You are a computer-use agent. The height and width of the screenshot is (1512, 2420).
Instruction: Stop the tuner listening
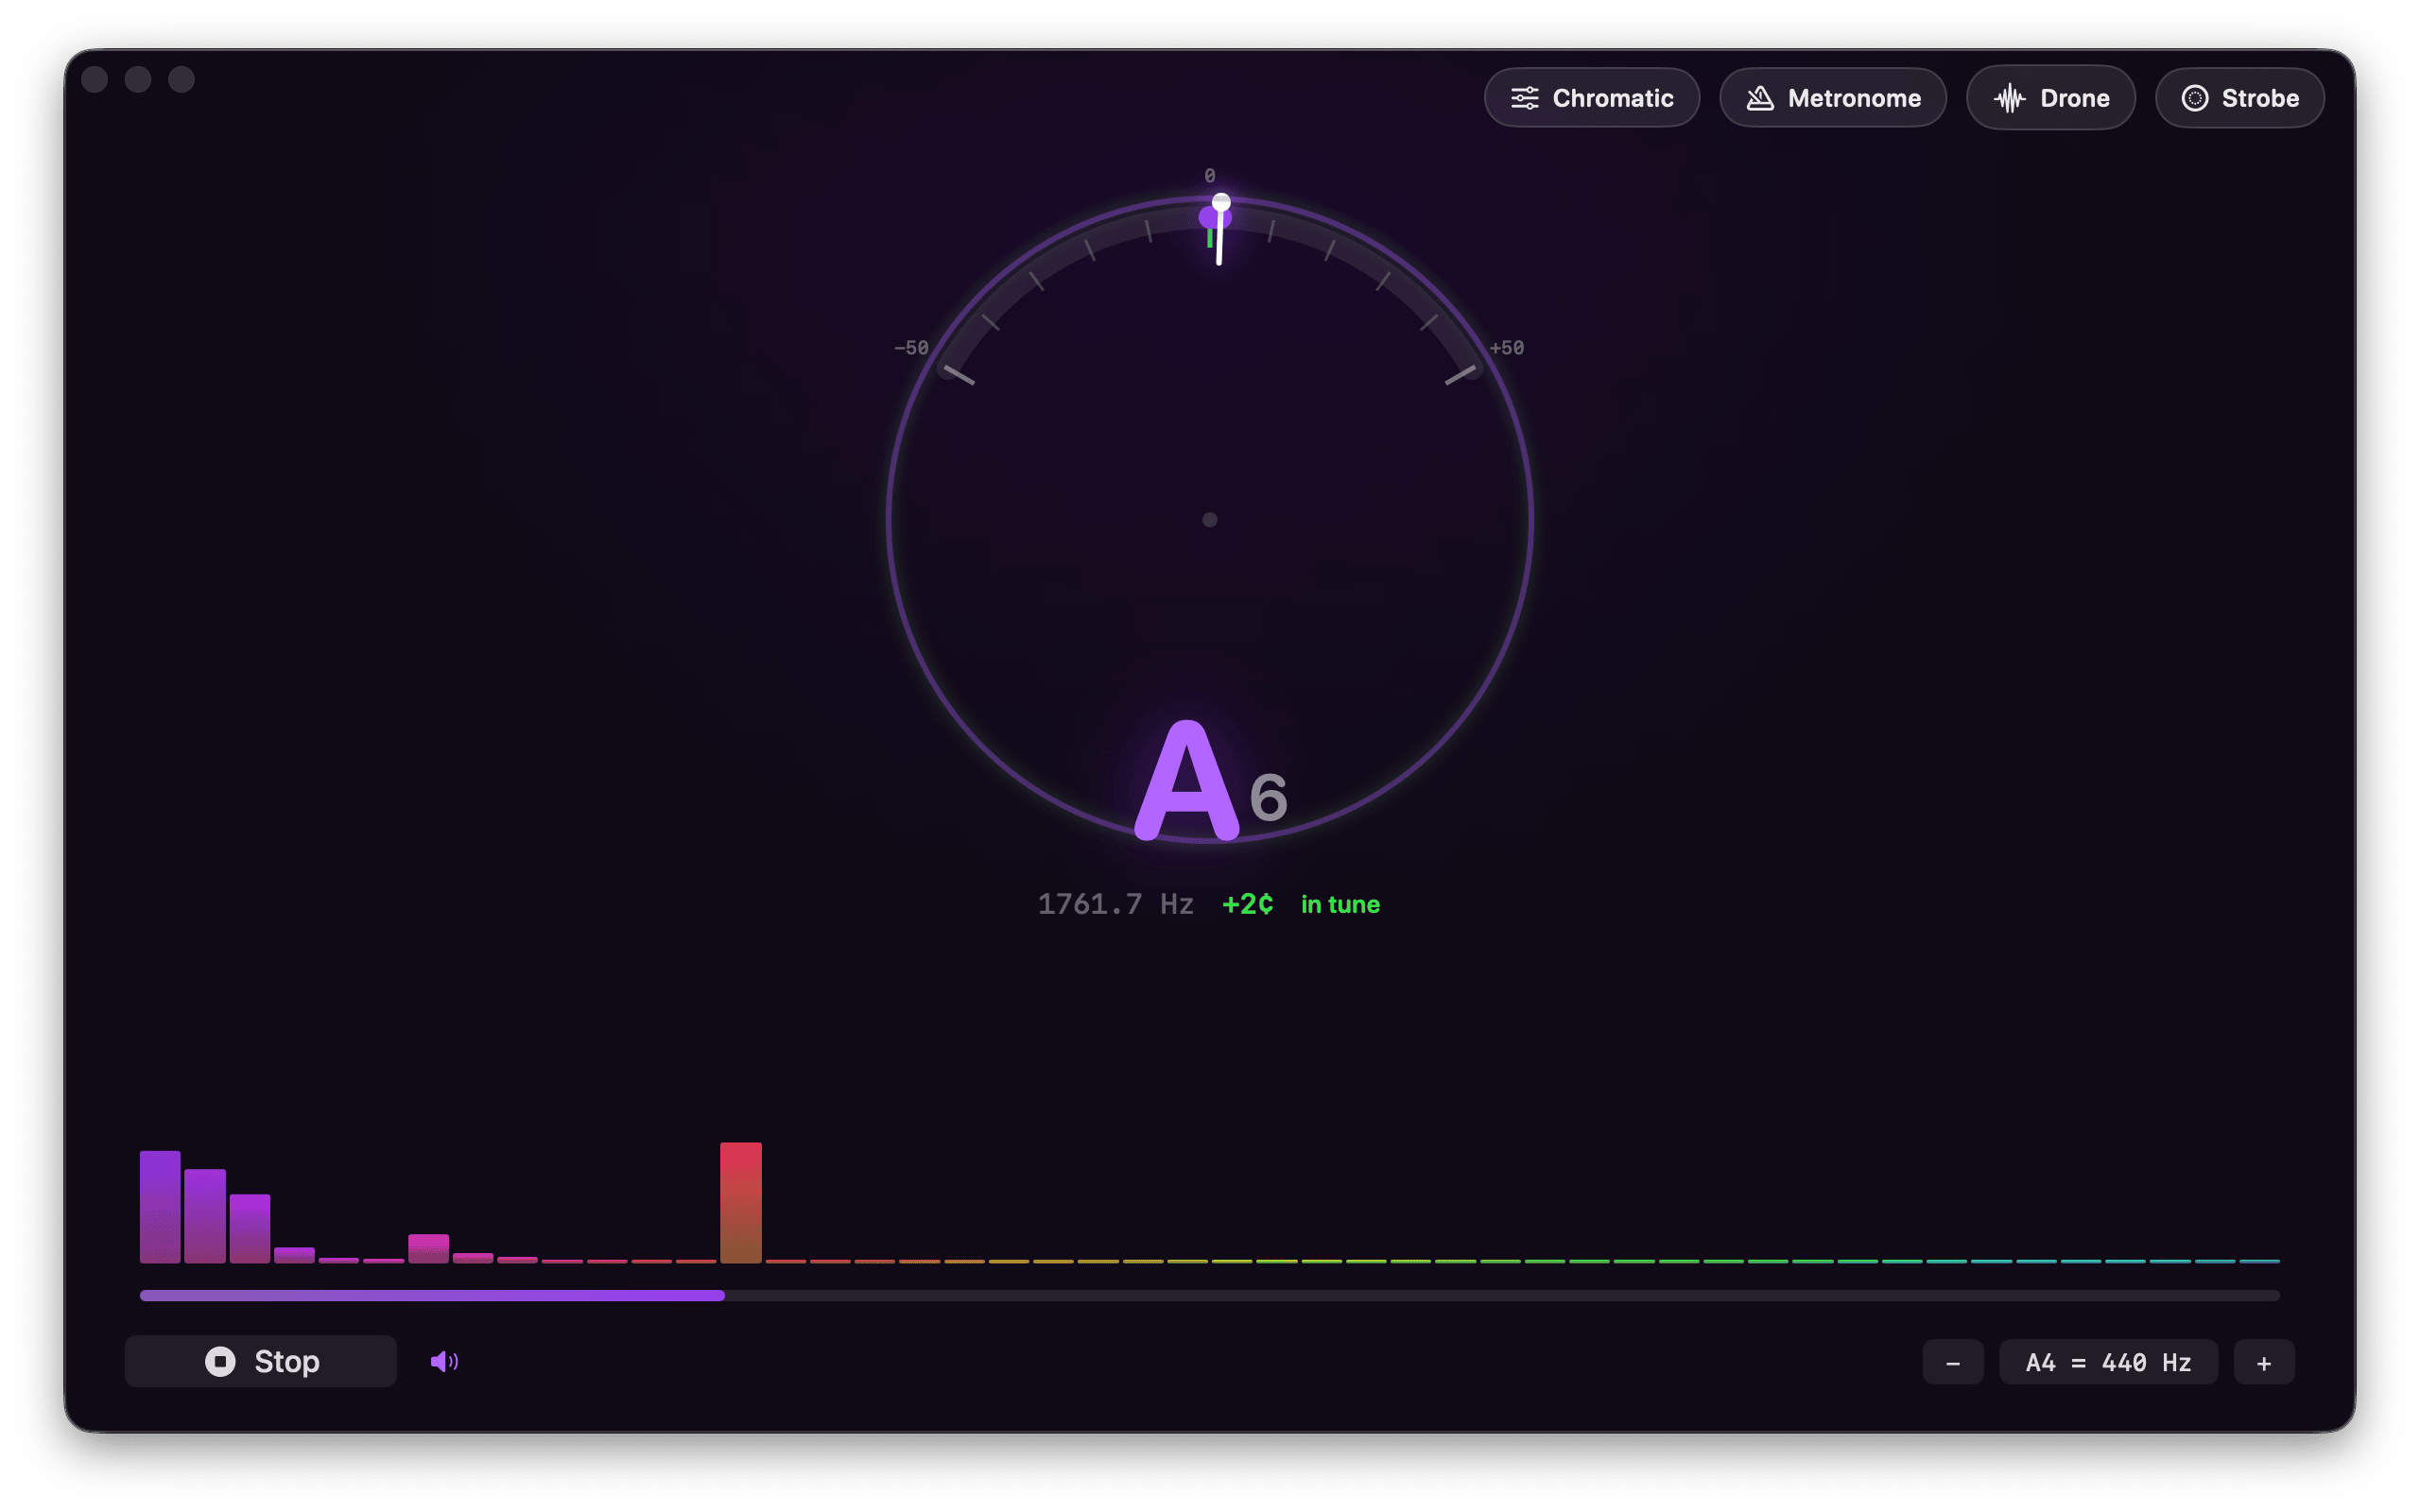click(261, 1361)
